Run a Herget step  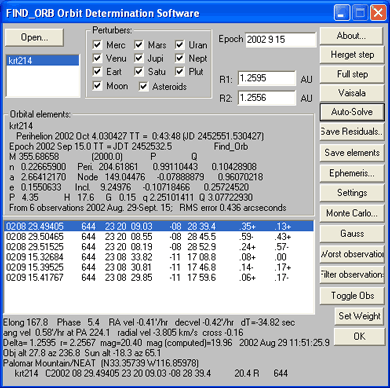point(351,55)
